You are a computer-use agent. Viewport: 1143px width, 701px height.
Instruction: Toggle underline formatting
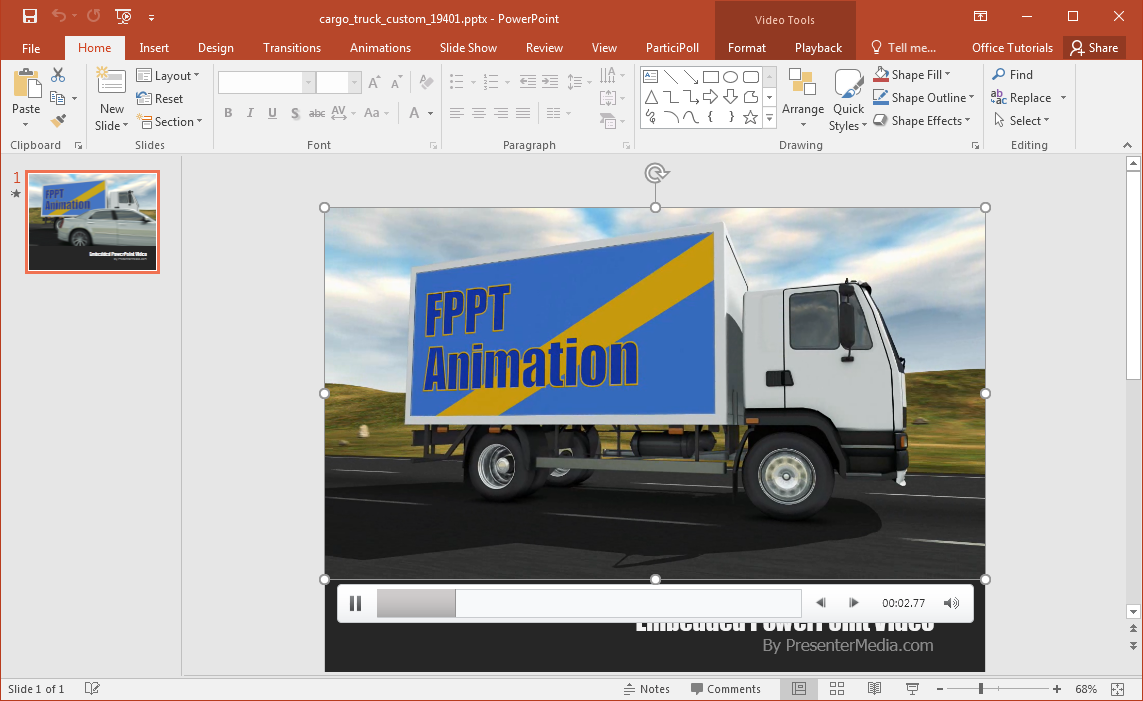[272, 112]
